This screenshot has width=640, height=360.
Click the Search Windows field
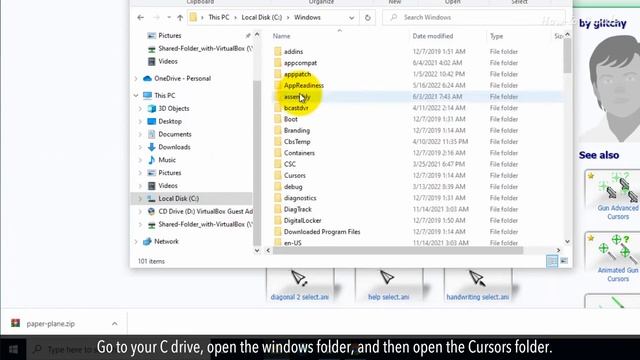[x=473, y=18]
